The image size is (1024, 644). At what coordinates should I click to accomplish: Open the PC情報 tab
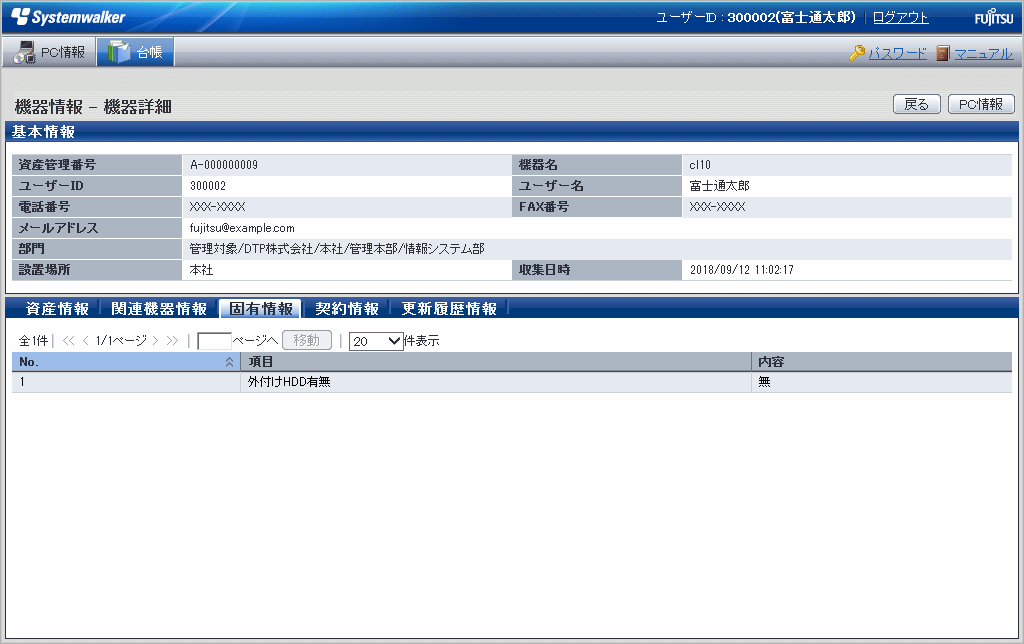(x=49, y=52)
